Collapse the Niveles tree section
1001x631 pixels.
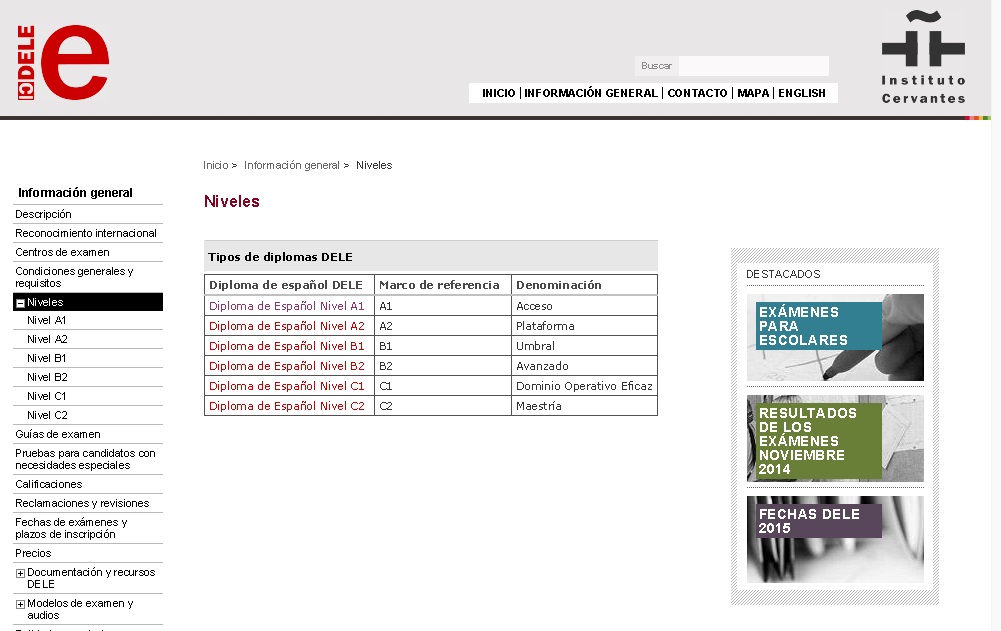click(x=20, y=303)
